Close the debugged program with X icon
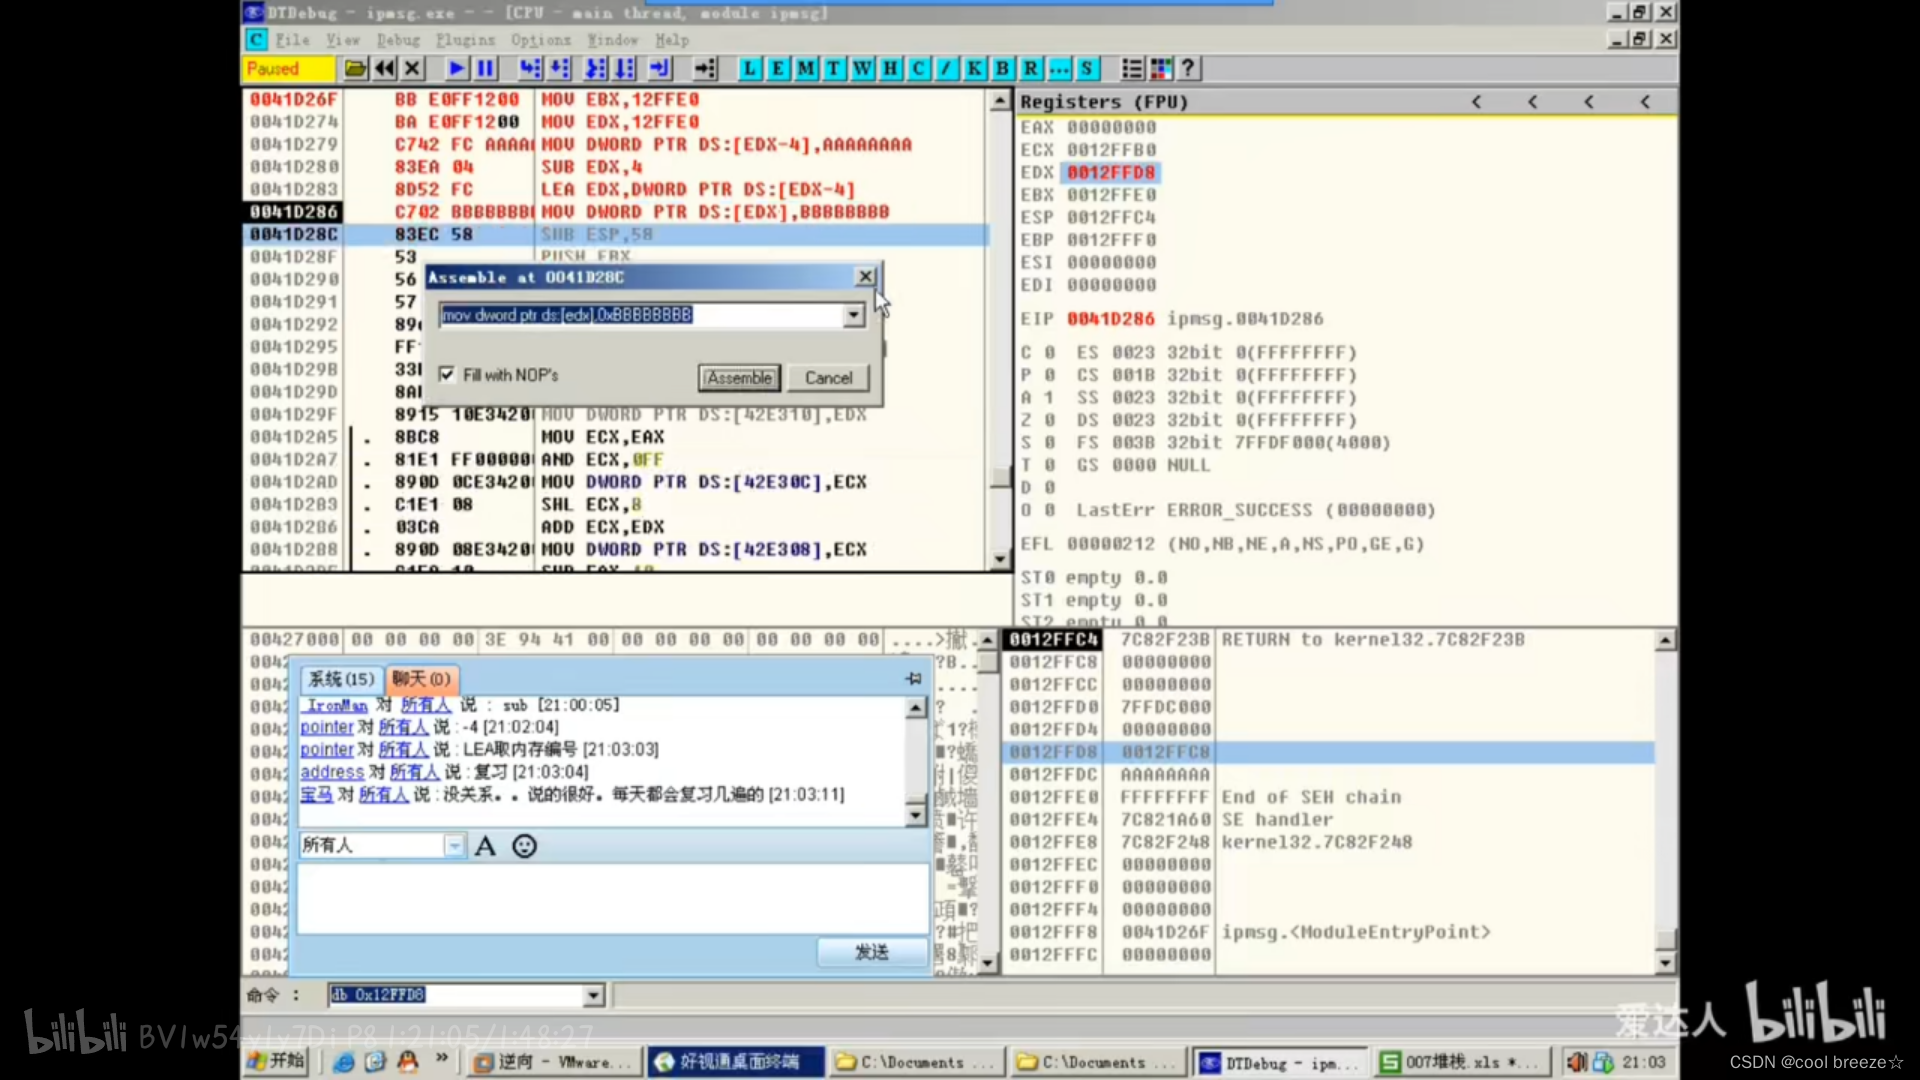The height and width of the screenshot is (1080, 1920). click(412, 69)
